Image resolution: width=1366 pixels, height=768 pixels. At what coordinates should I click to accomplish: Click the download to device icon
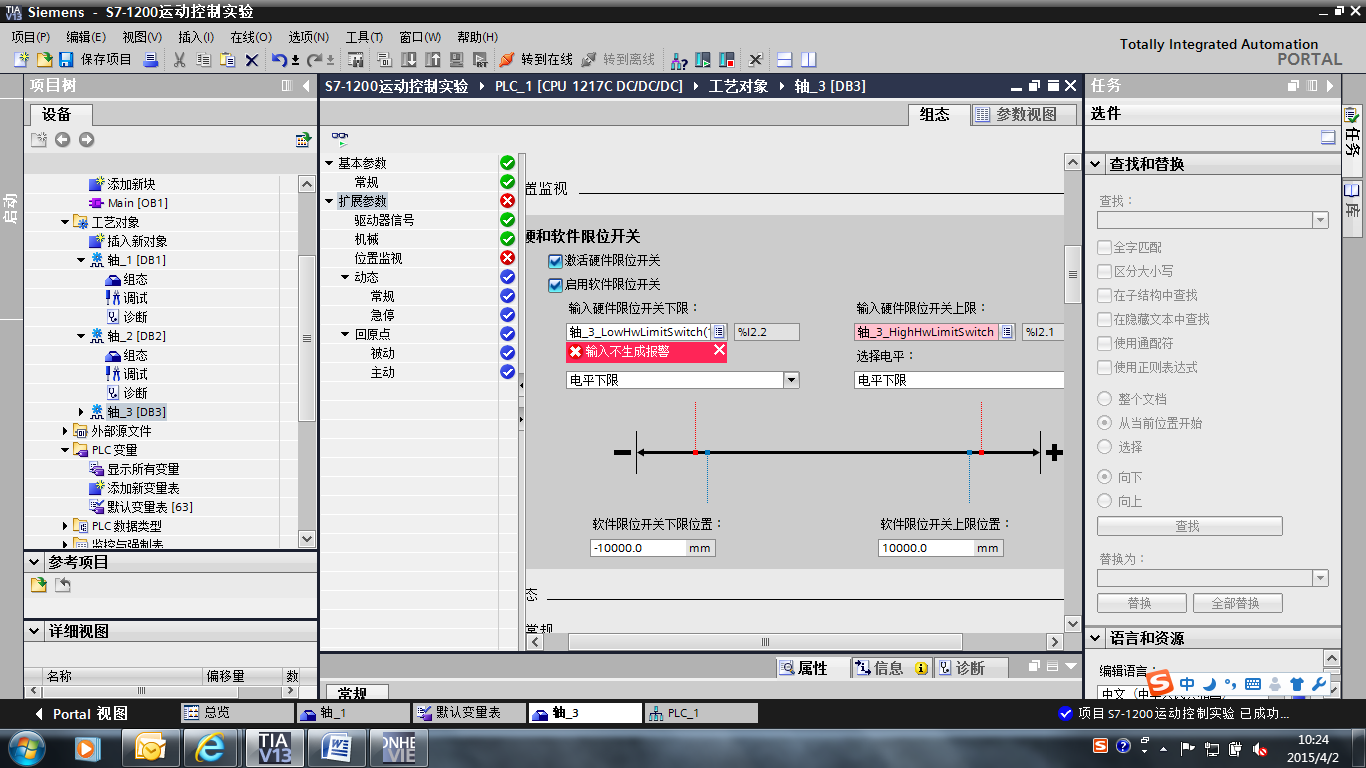409,60
